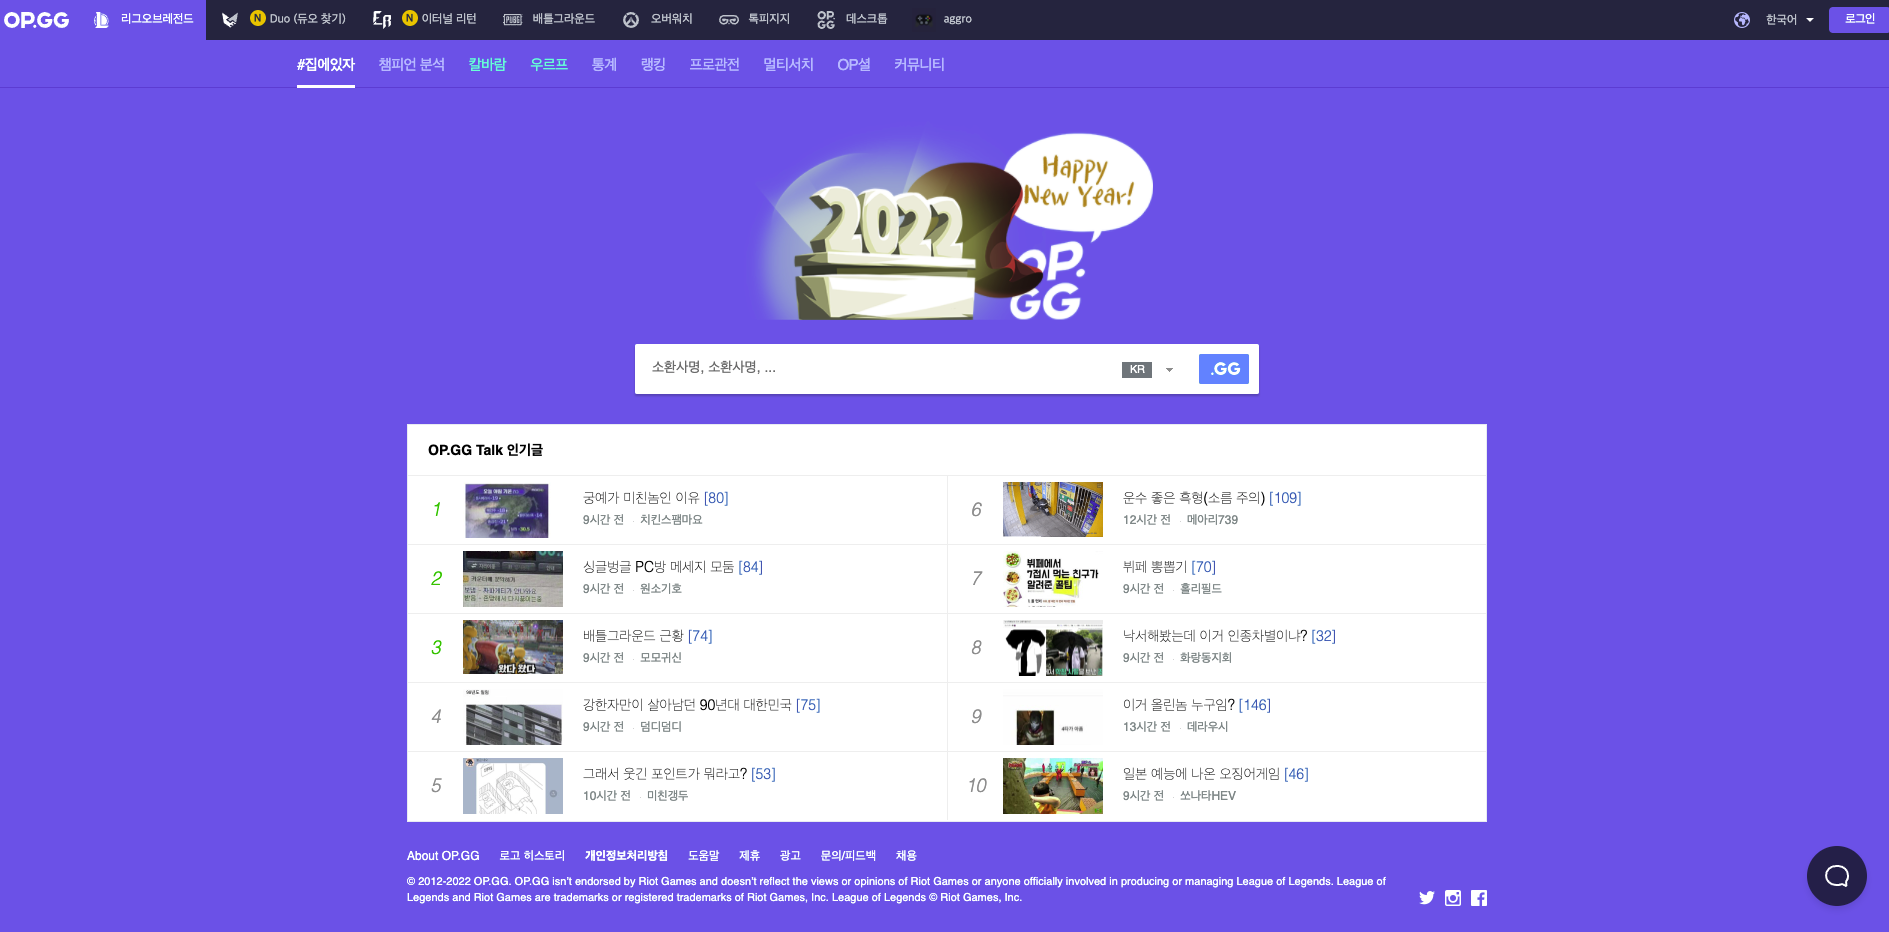Screen dimensions: 1889x932
Task: Open 광고 footer link
Action: 790,856
